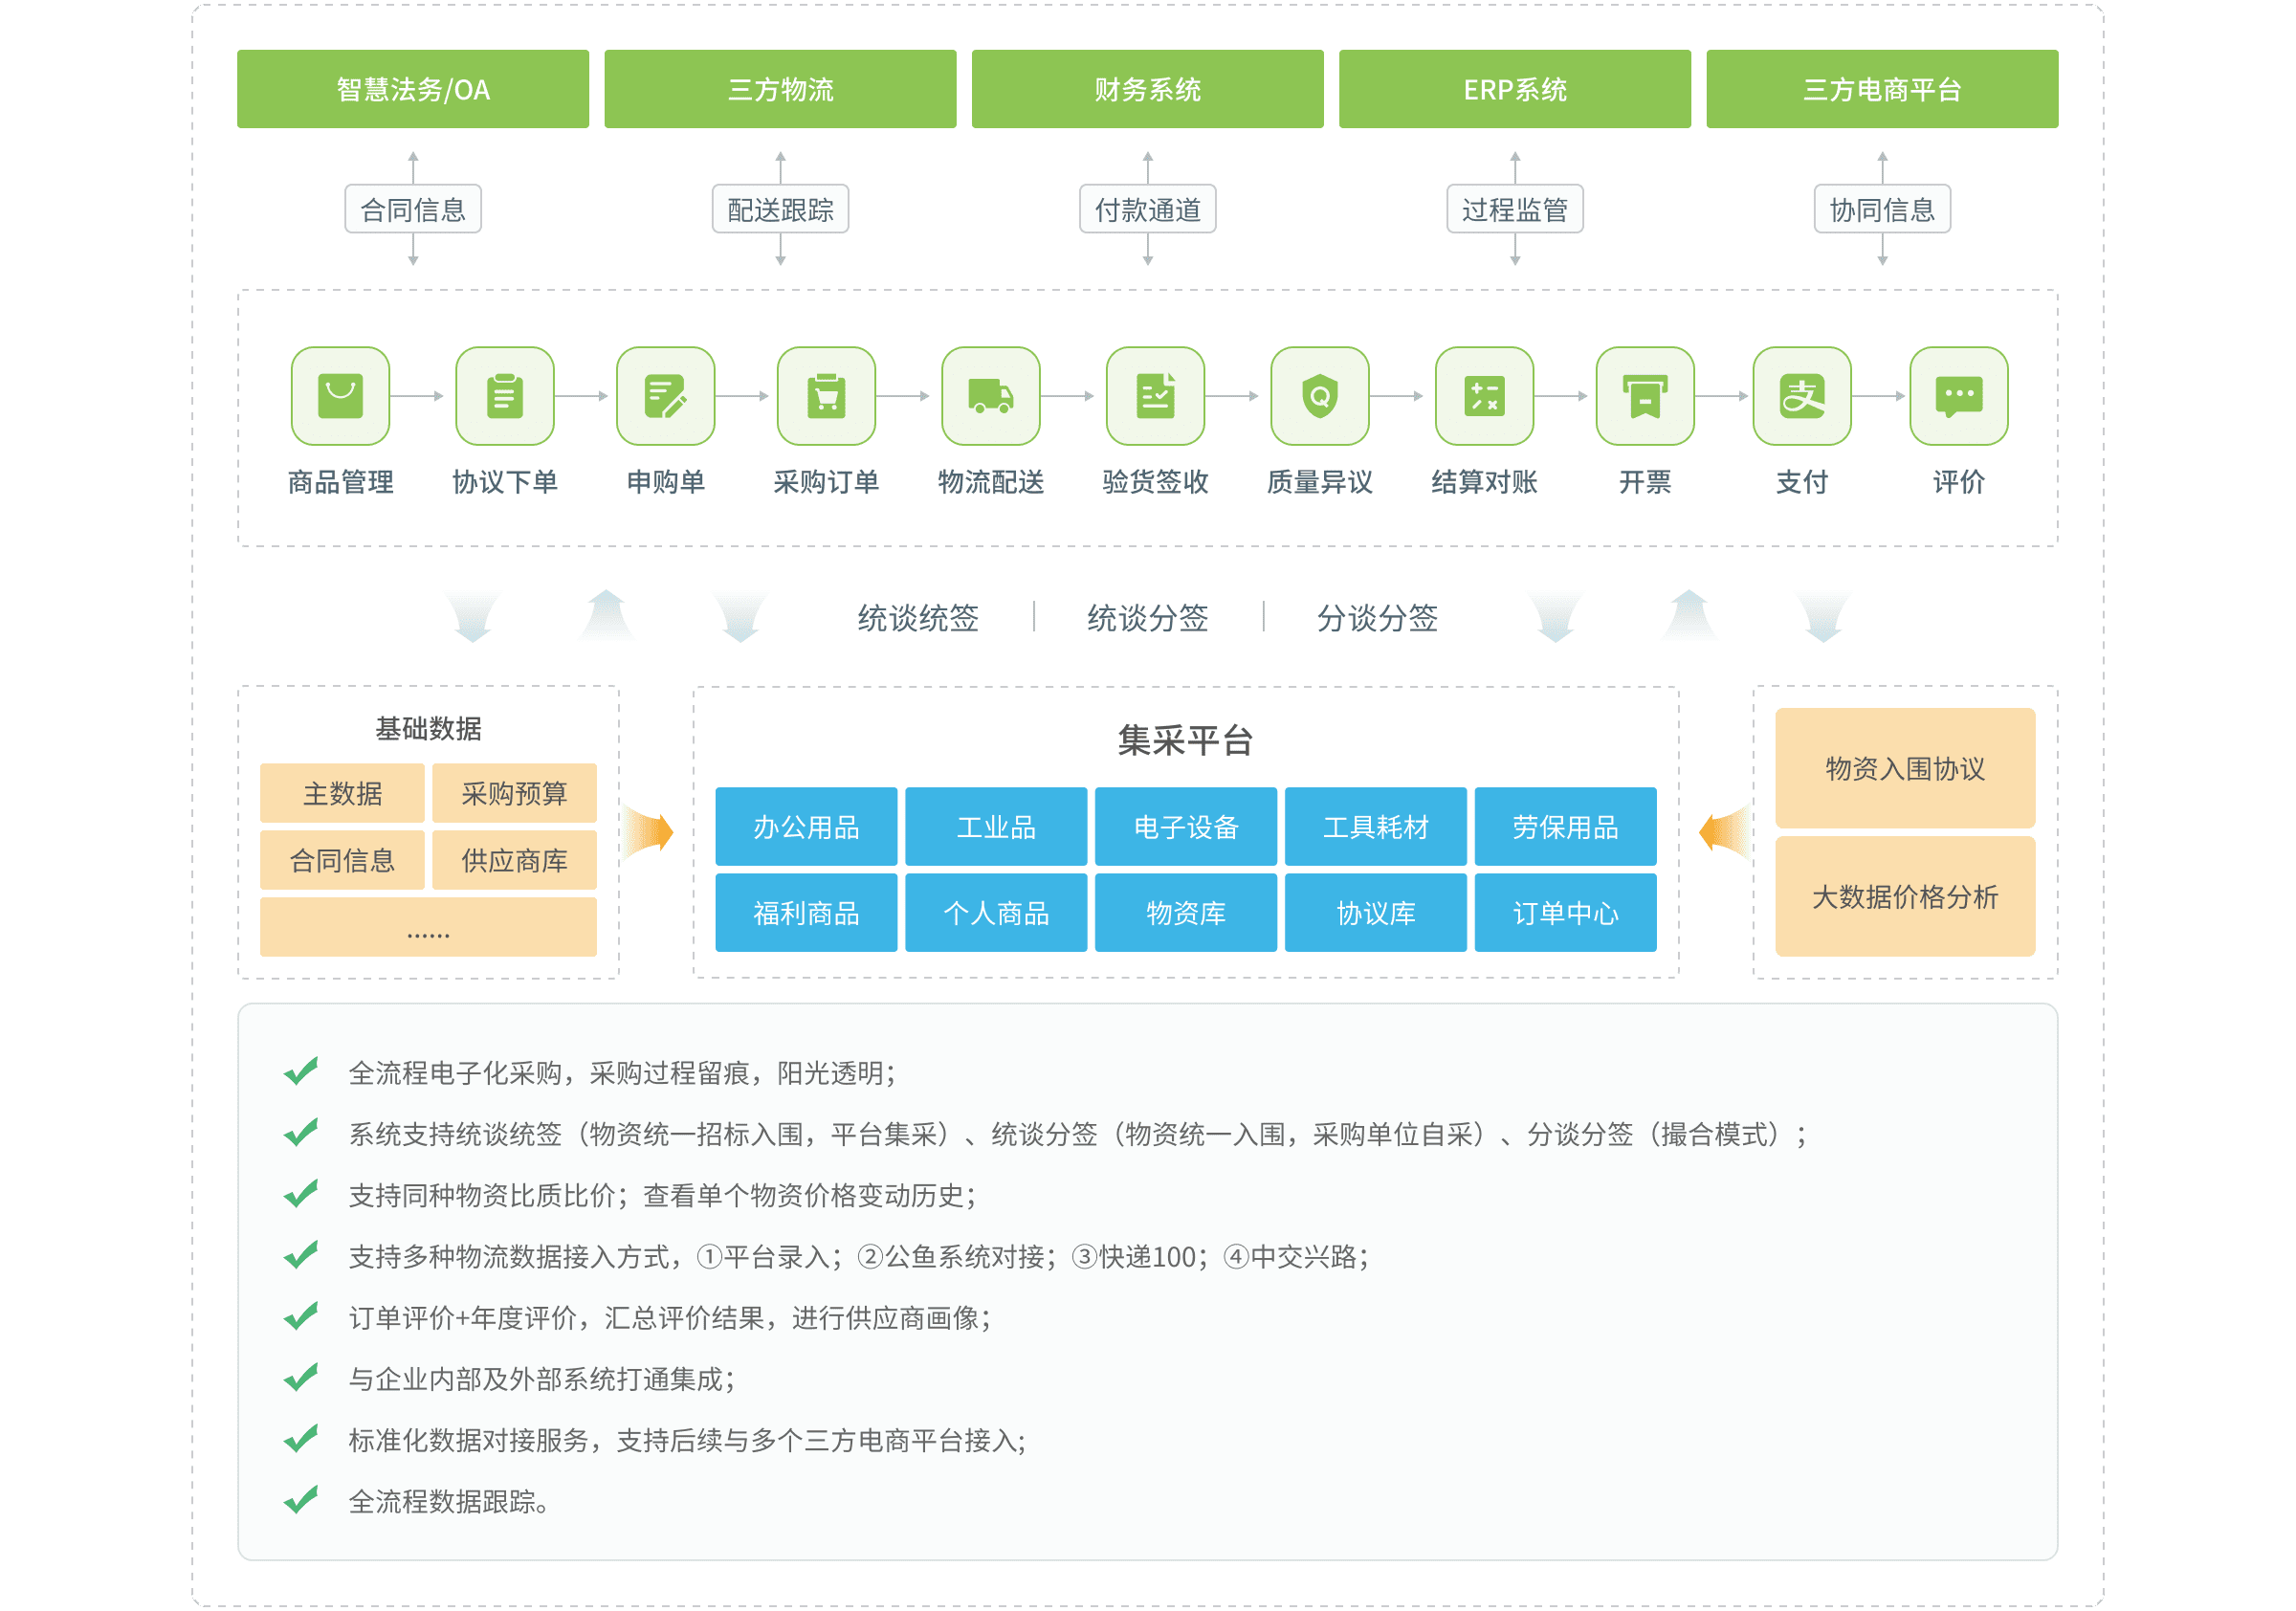Click the 评价 chat bubble icon
This screenshot has width=2296, height=1611.
pyautogui.click(x=1958, y=396)
